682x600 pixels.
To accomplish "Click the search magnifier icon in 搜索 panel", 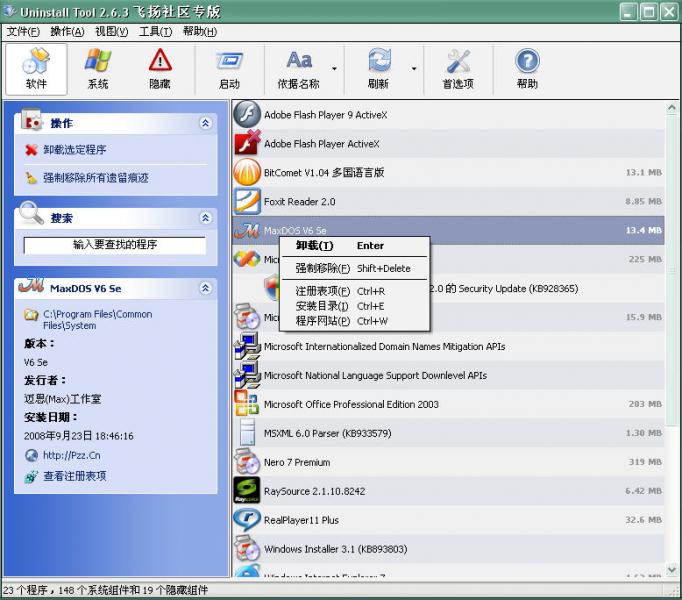I will [31, 213].
